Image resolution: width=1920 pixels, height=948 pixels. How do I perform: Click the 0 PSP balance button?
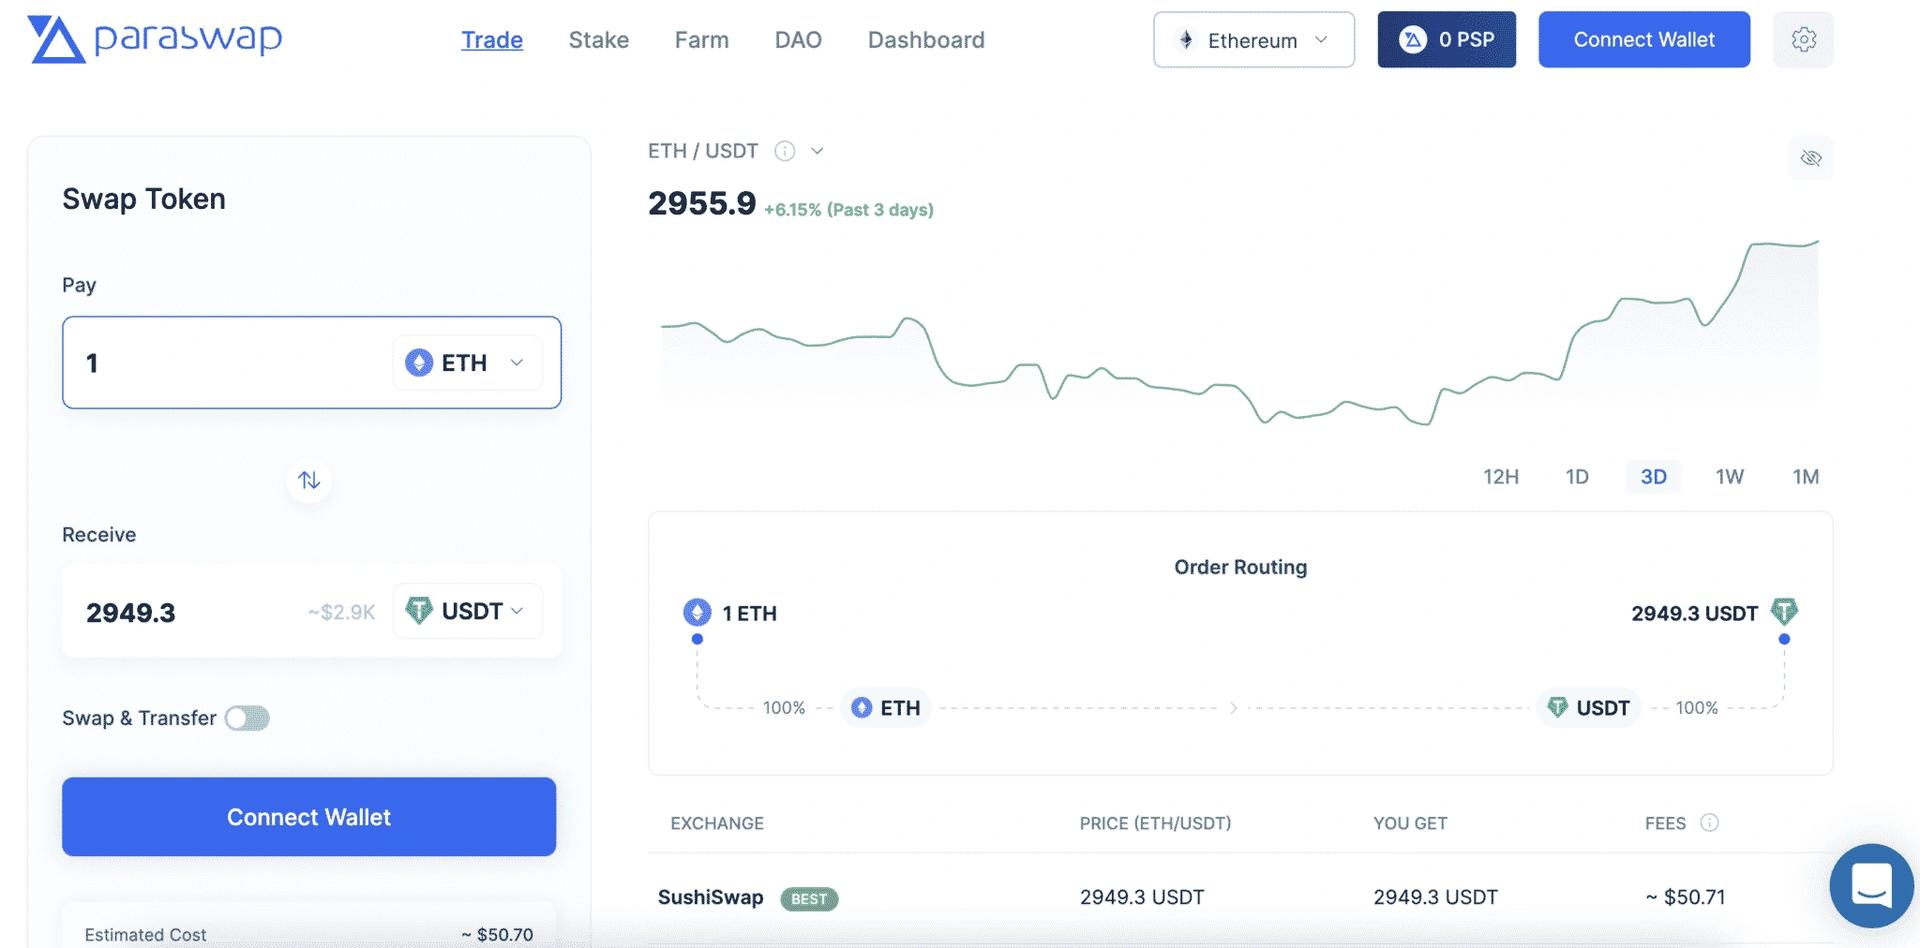[x=1446, y=40]
